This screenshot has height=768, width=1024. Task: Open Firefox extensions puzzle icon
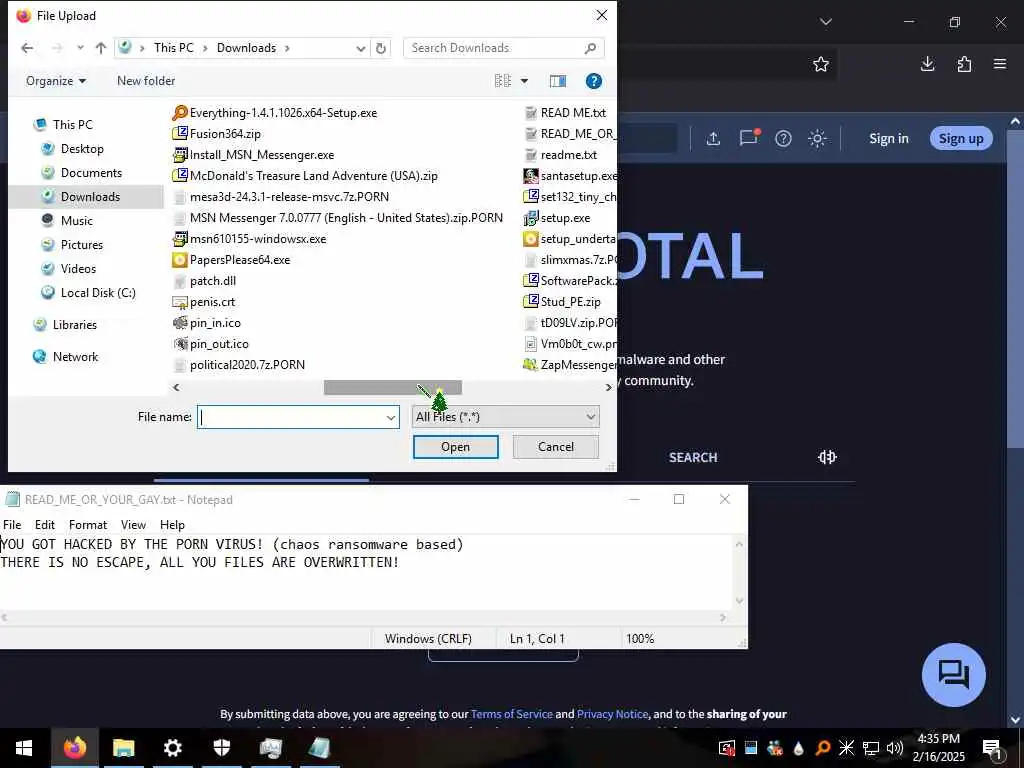click(x=964, y=64)
